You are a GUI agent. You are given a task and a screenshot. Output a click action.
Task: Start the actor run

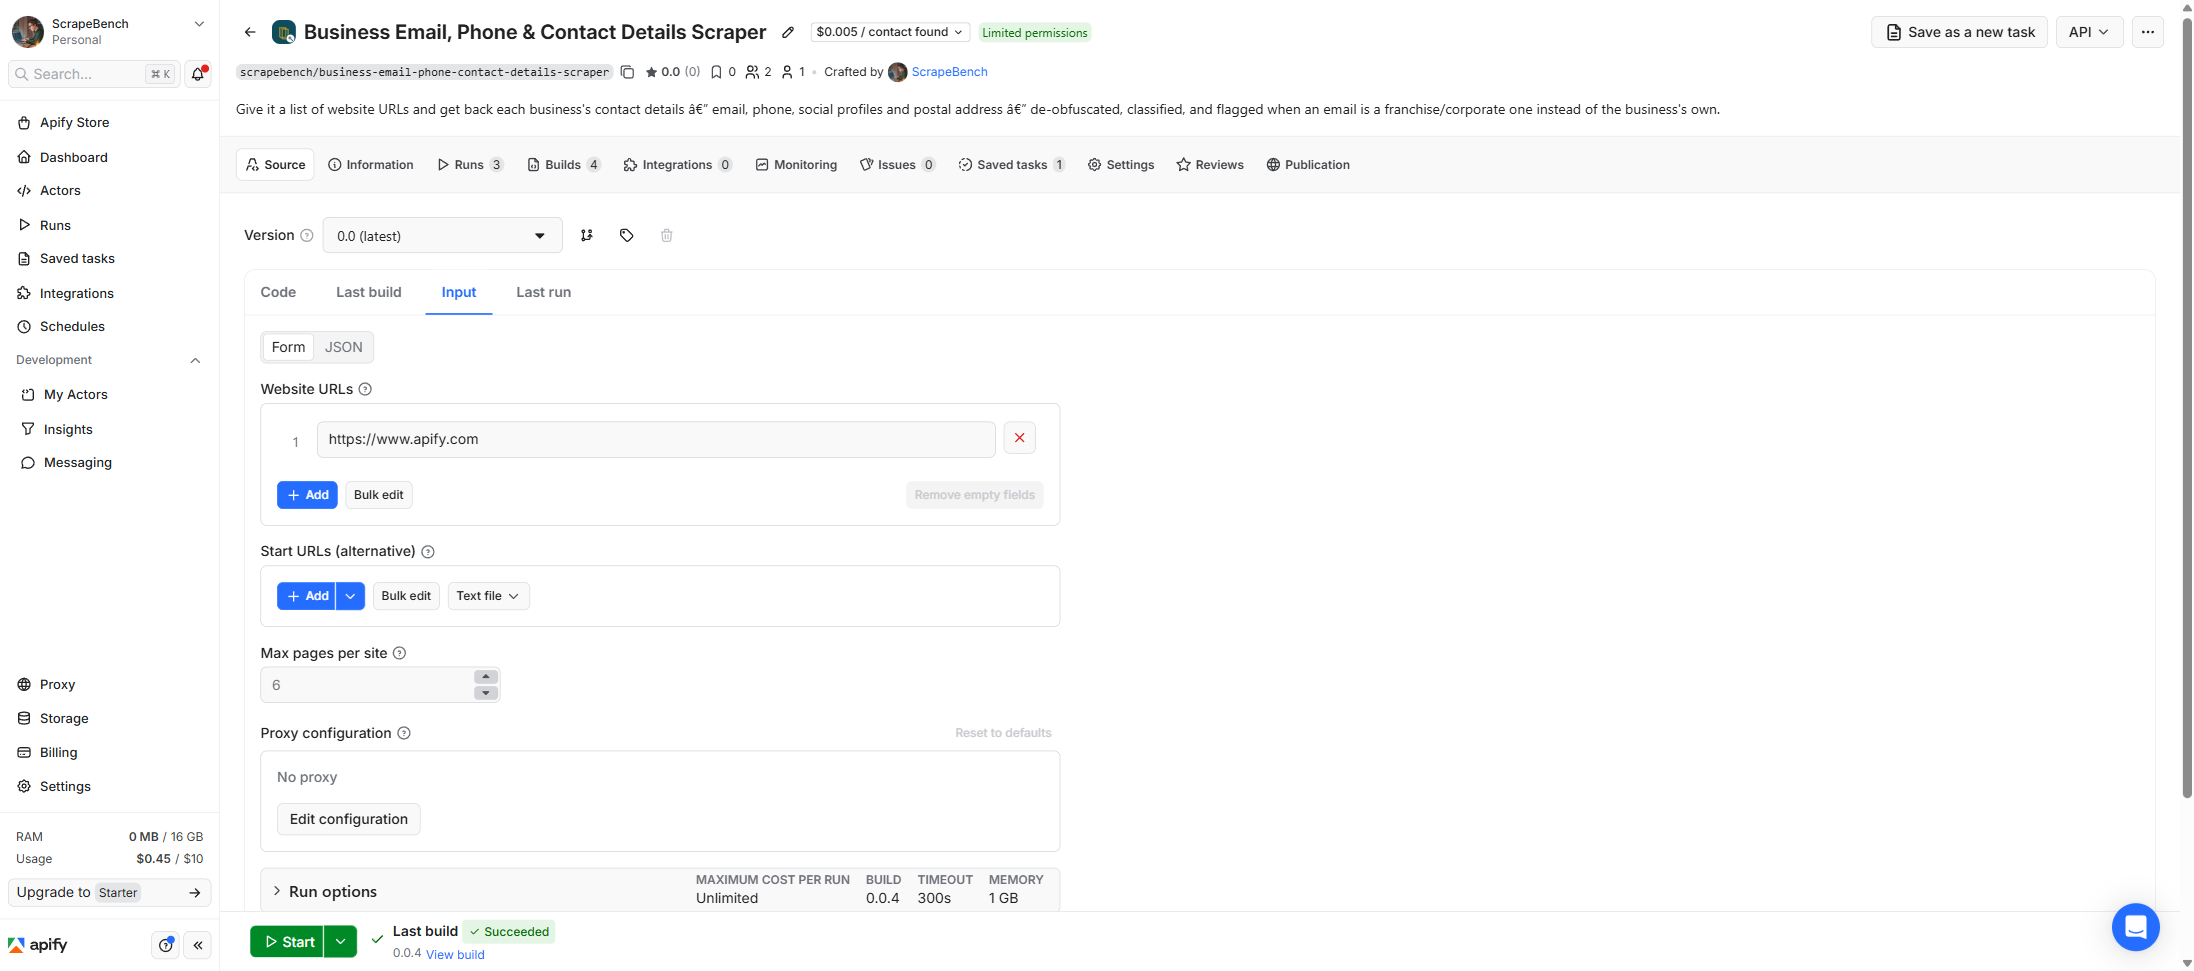point(287,941)
